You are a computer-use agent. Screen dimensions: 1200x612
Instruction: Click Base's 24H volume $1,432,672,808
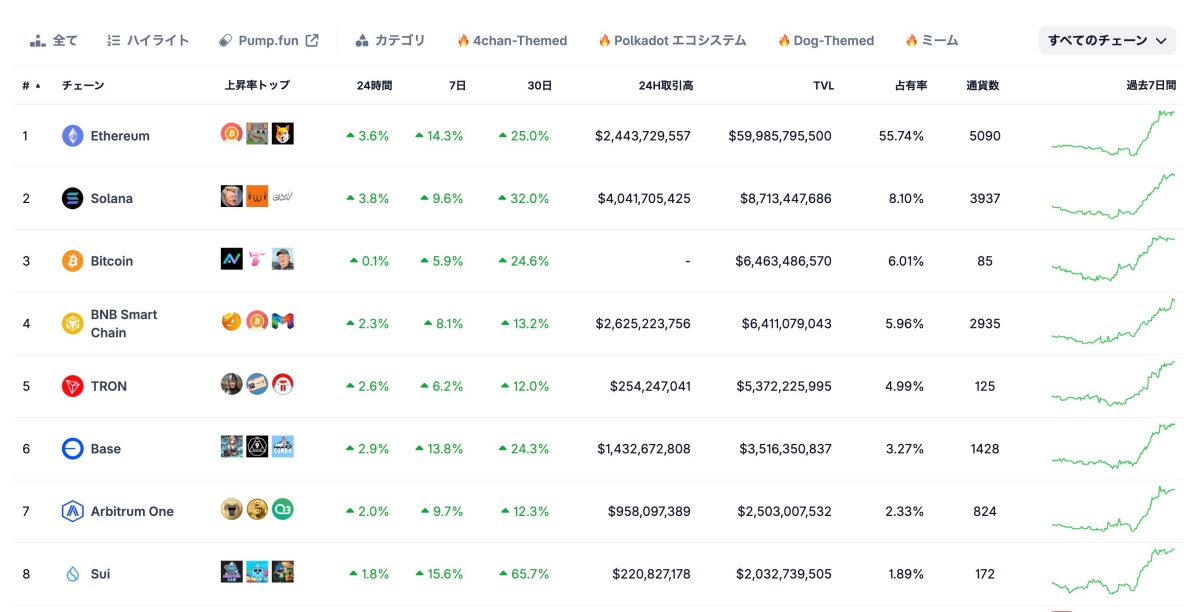[644, 449]
